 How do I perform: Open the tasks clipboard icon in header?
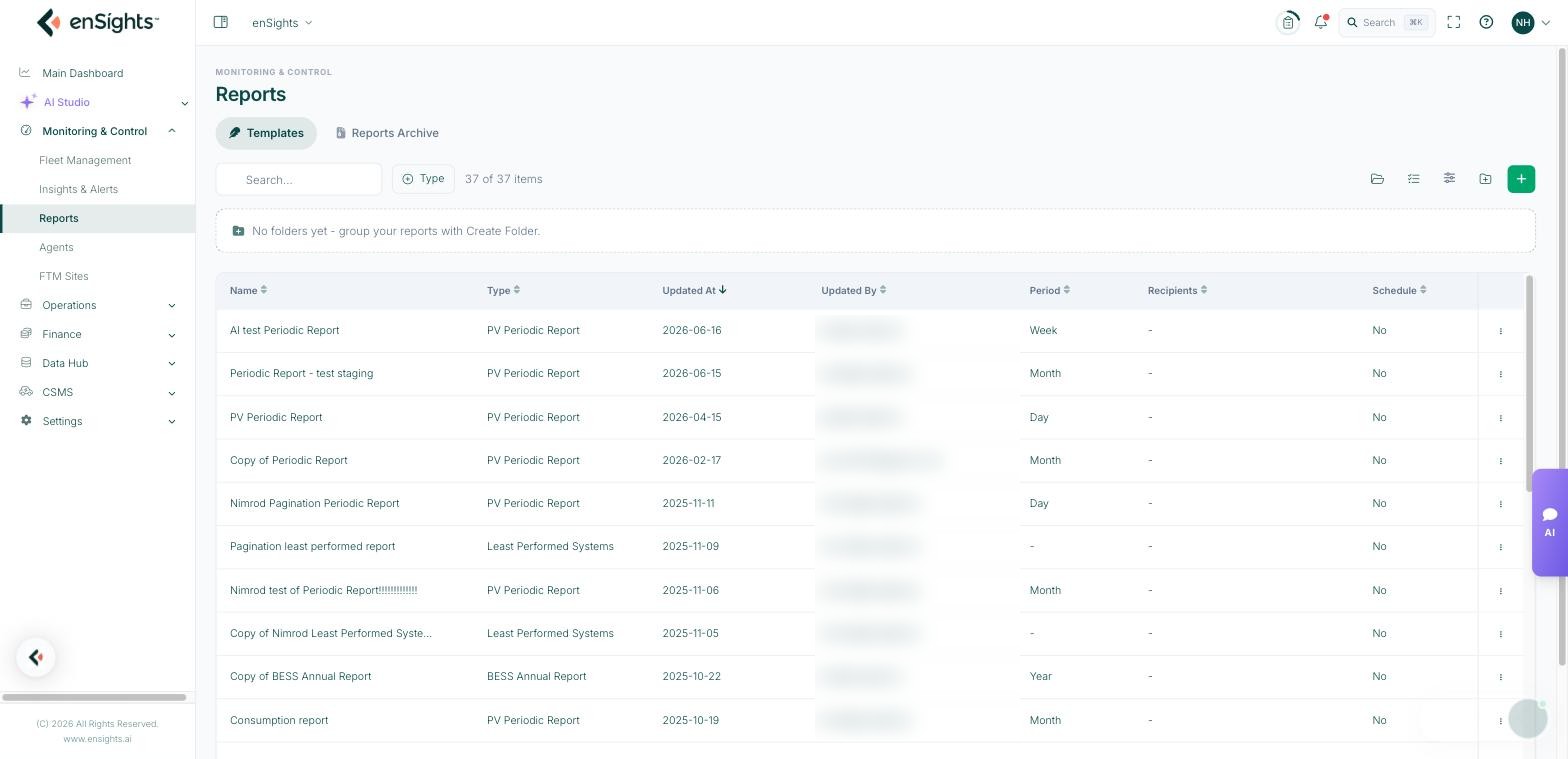1288,22
